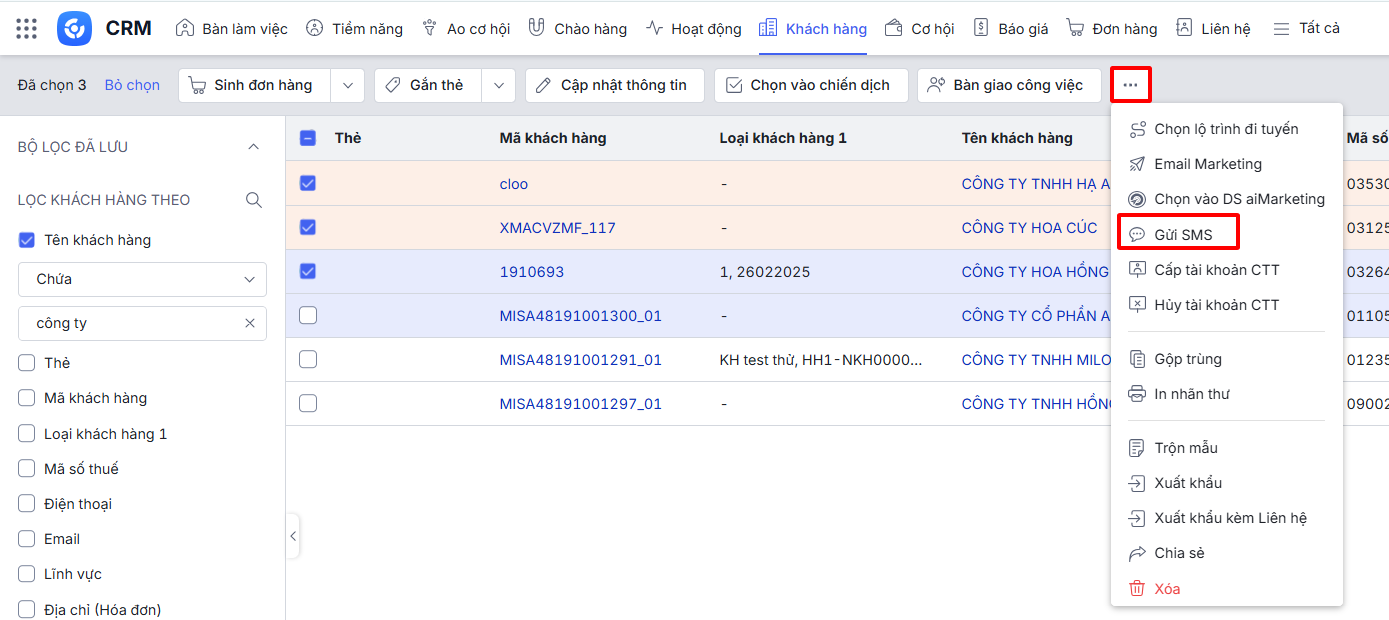Enable the Mã số thuế filter checkbox
Image resolution: width=1389 pixels, height=620 pixels.
point(27,469)
